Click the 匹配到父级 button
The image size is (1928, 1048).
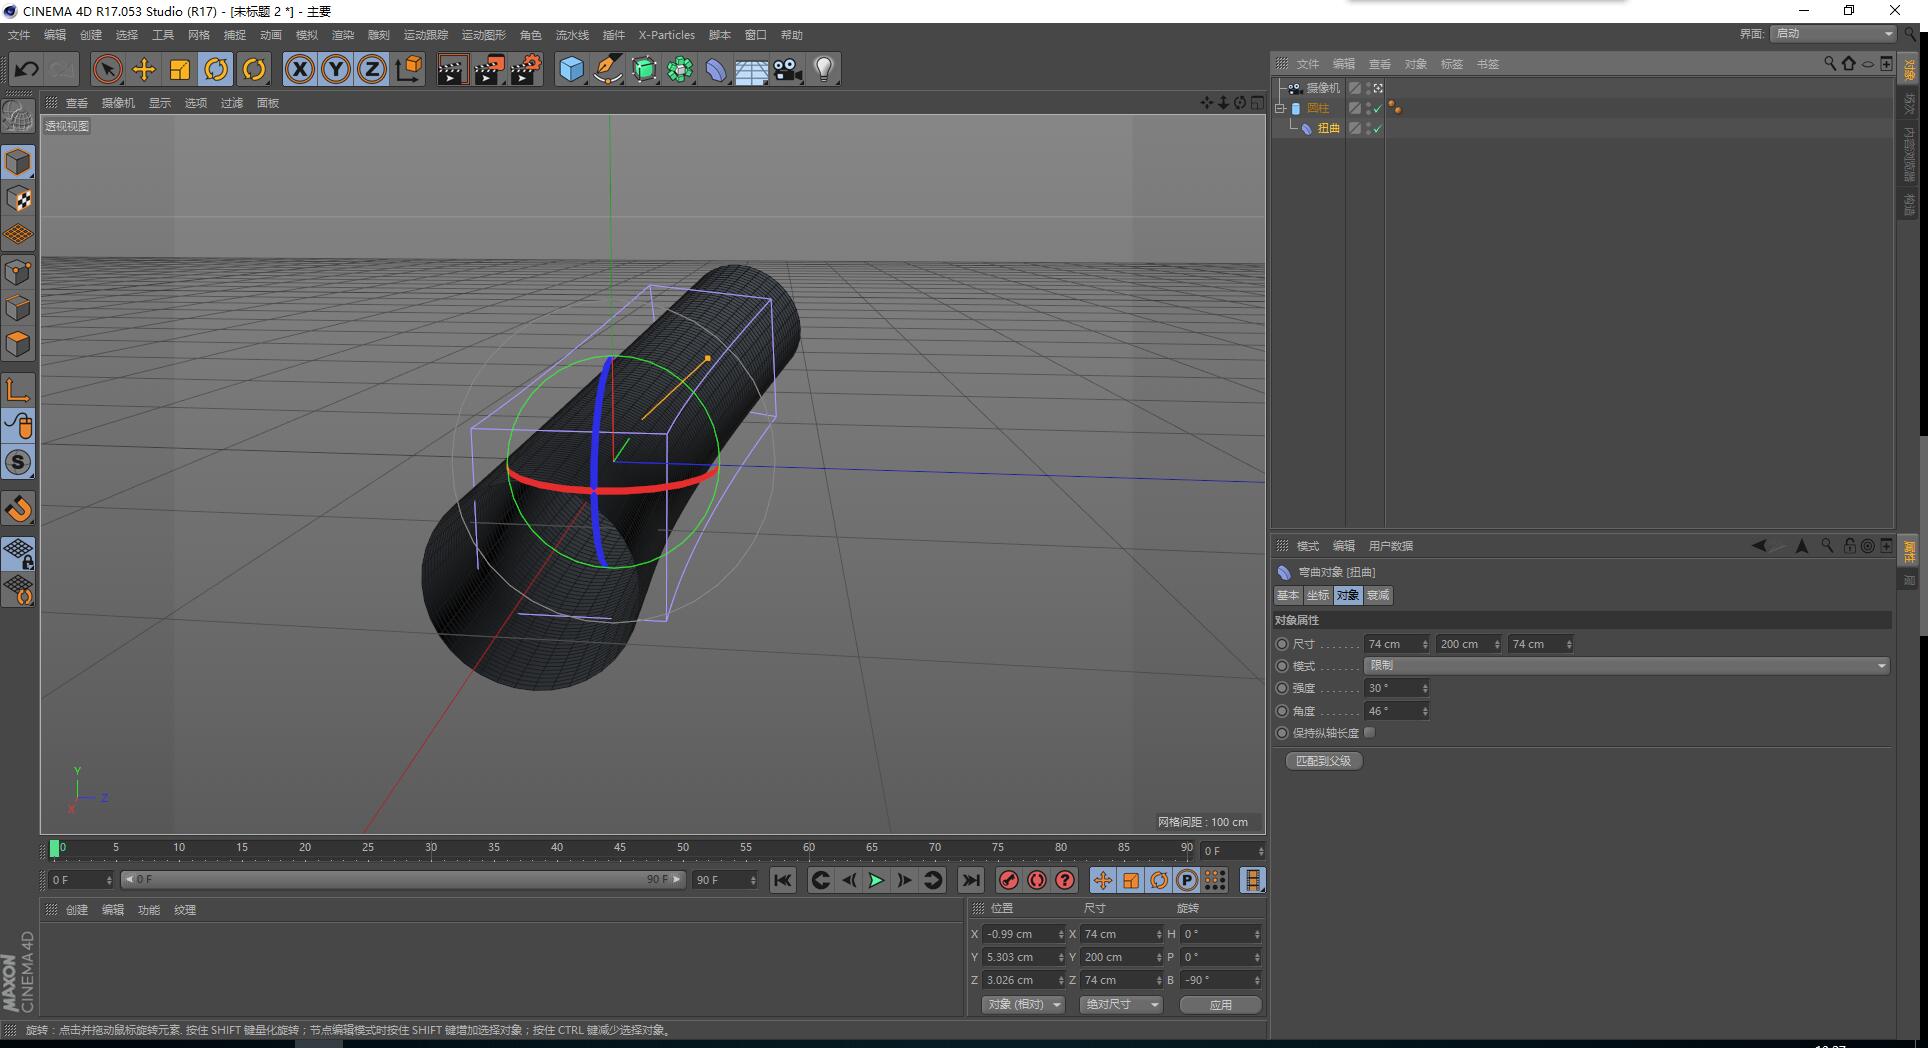[1323, 761]
